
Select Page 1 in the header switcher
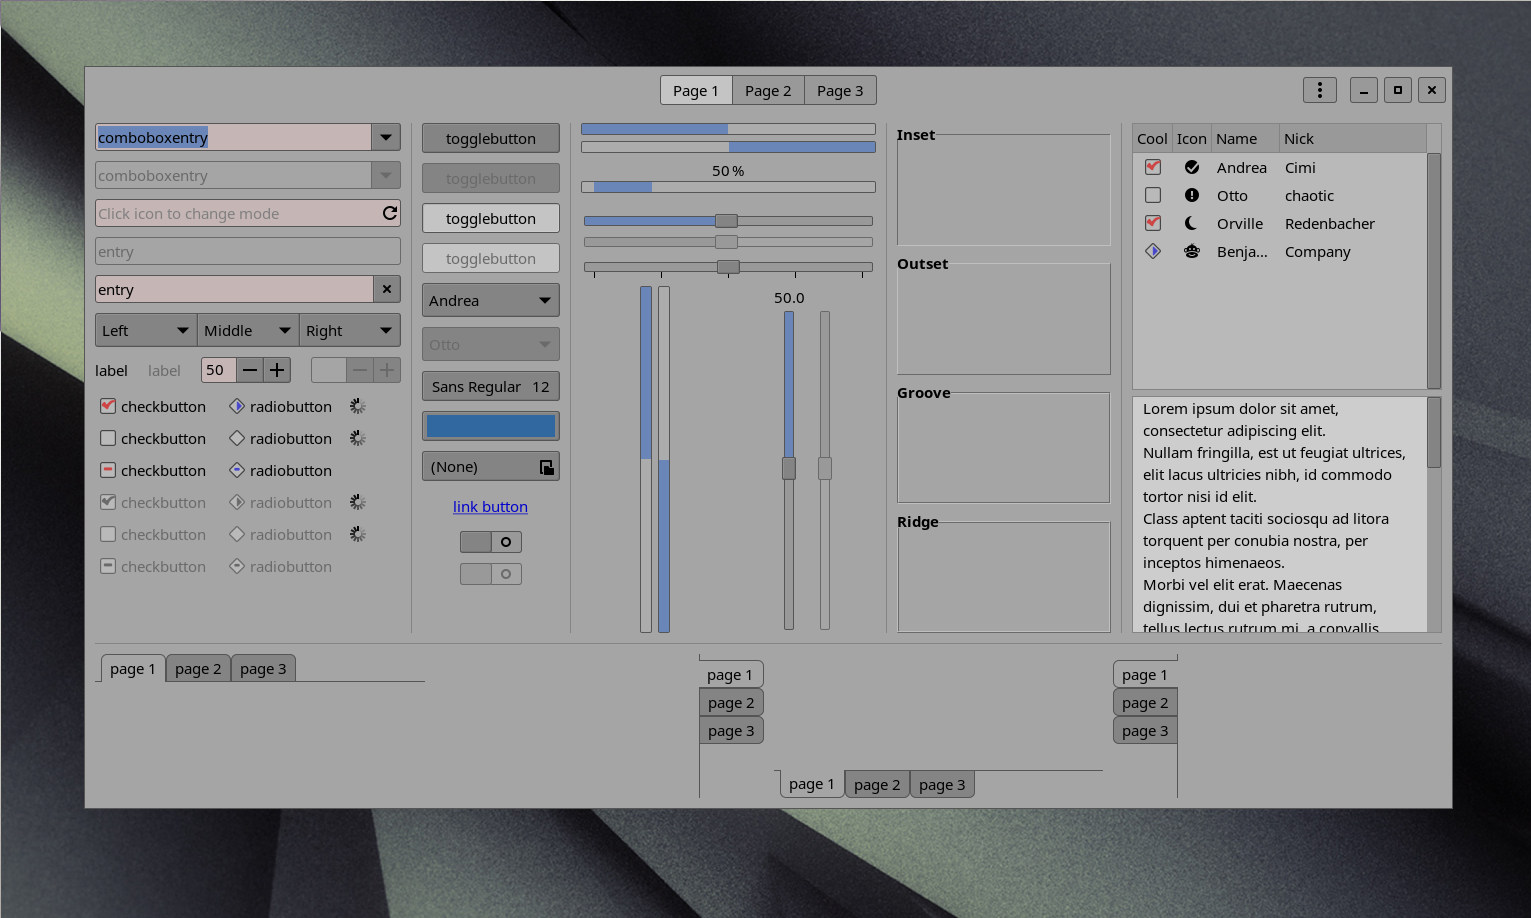pos(696,90)
